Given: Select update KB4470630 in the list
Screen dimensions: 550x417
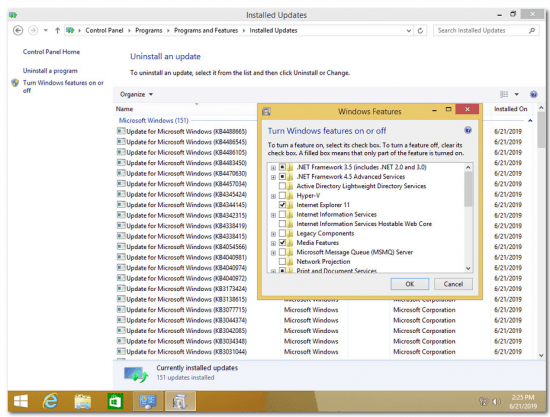Looking at the screenshot, I should [186, 174].
